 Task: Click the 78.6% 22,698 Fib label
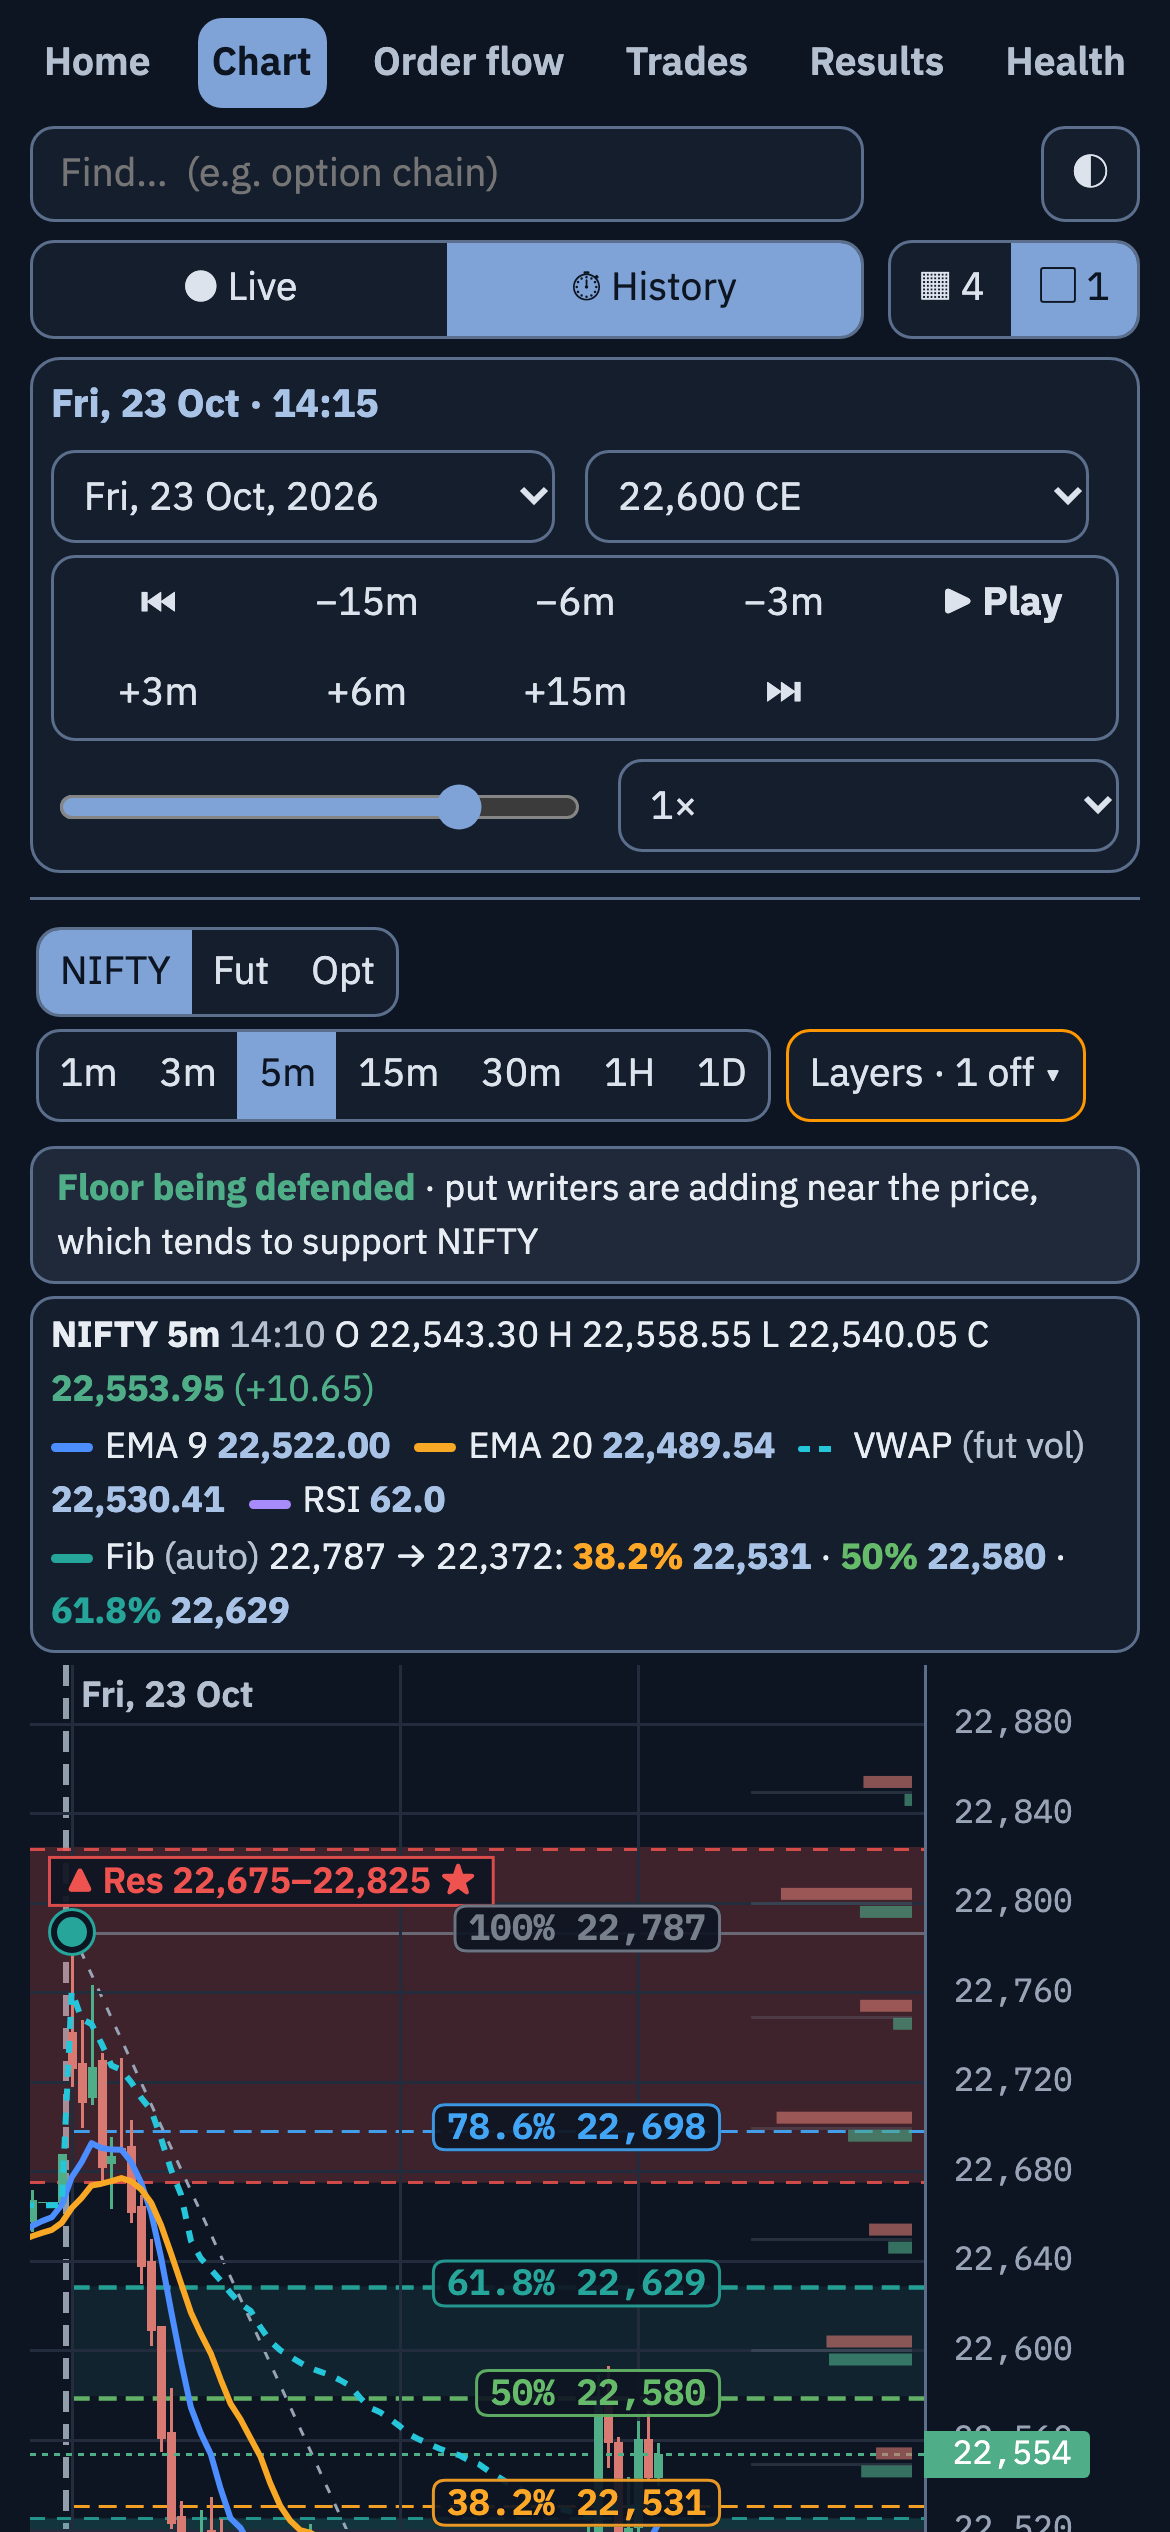pos(576,2127)
